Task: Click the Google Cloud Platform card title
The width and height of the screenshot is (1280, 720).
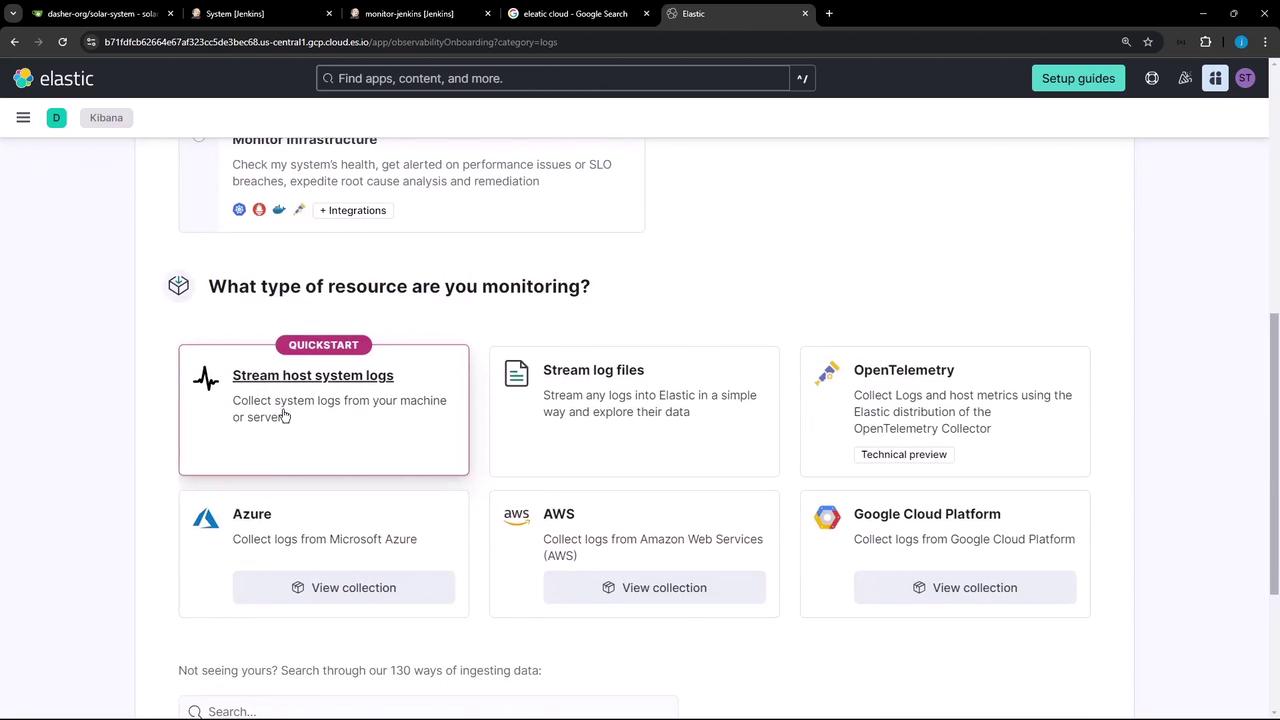Action: click(927, 514)
